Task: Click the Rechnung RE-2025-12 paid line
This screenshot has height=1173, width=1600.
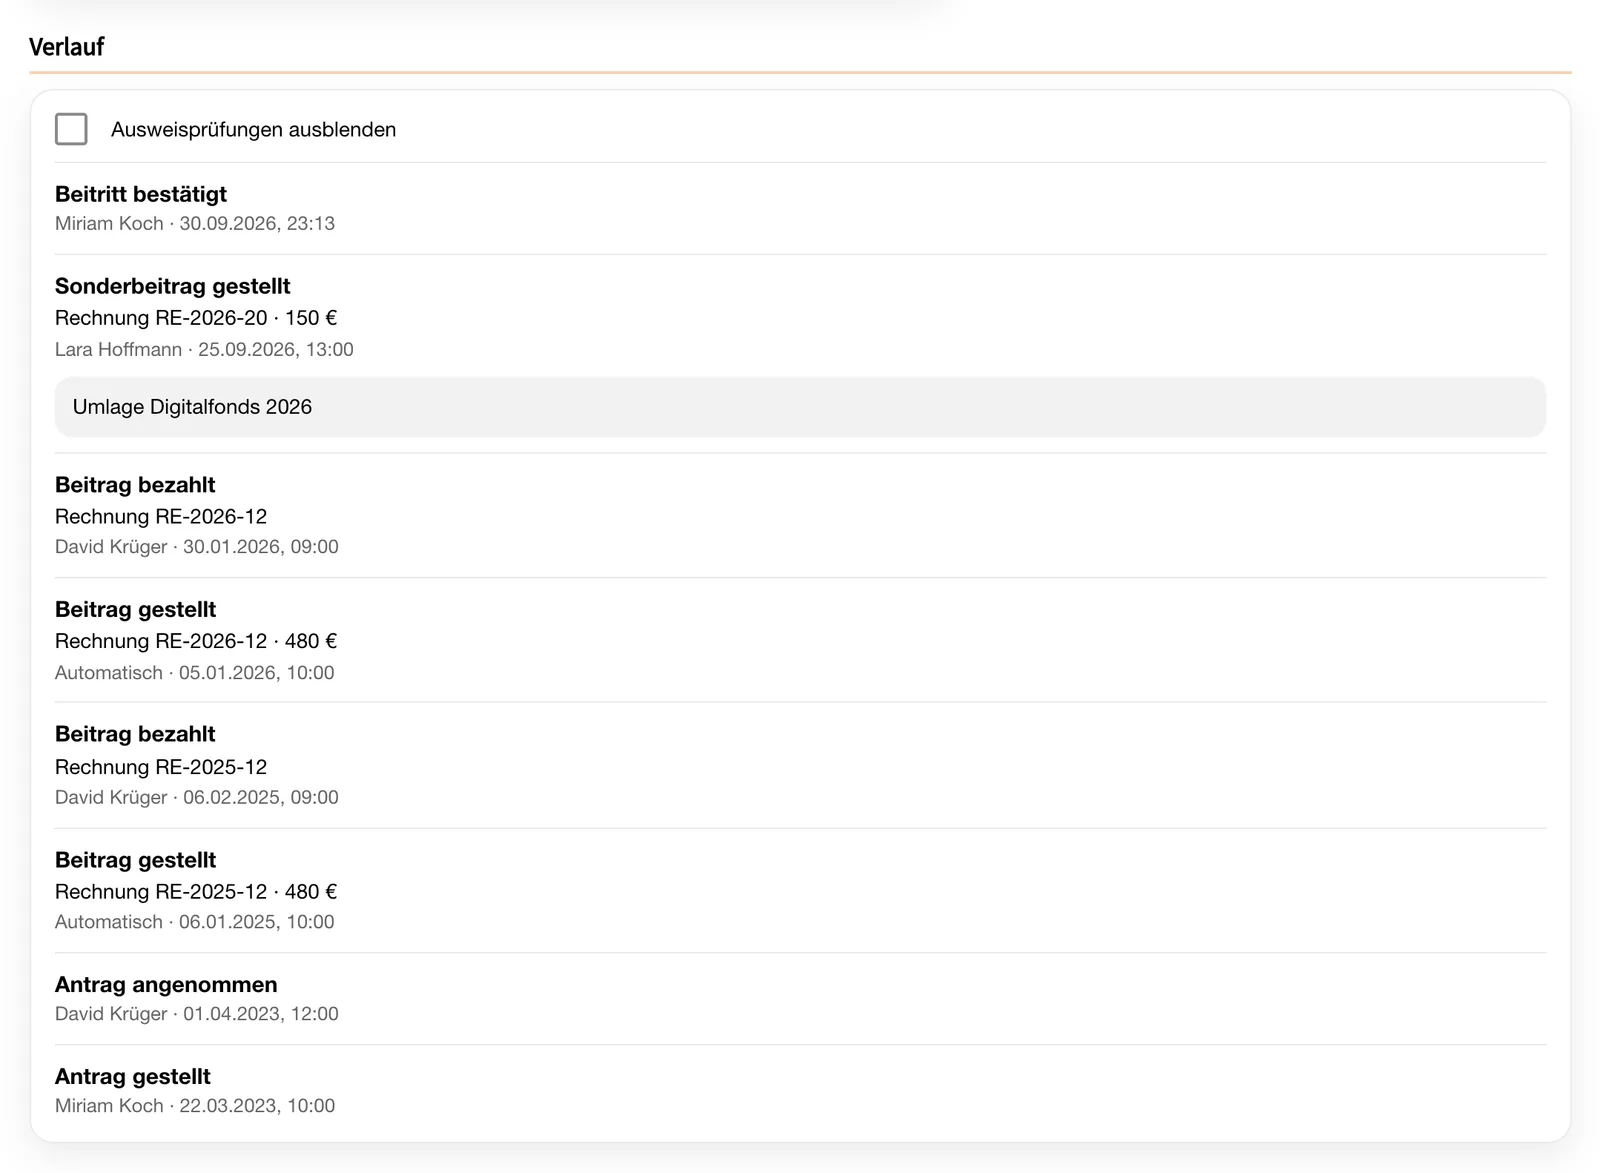Action: tap(161, 767)
